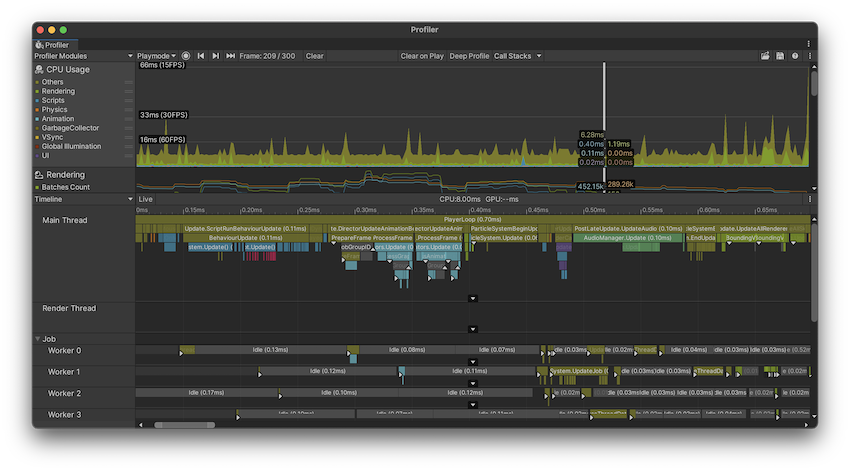Open the Call Stacks dropdown
The height and width of the screenshot is (471, 850).
[517, 56]
